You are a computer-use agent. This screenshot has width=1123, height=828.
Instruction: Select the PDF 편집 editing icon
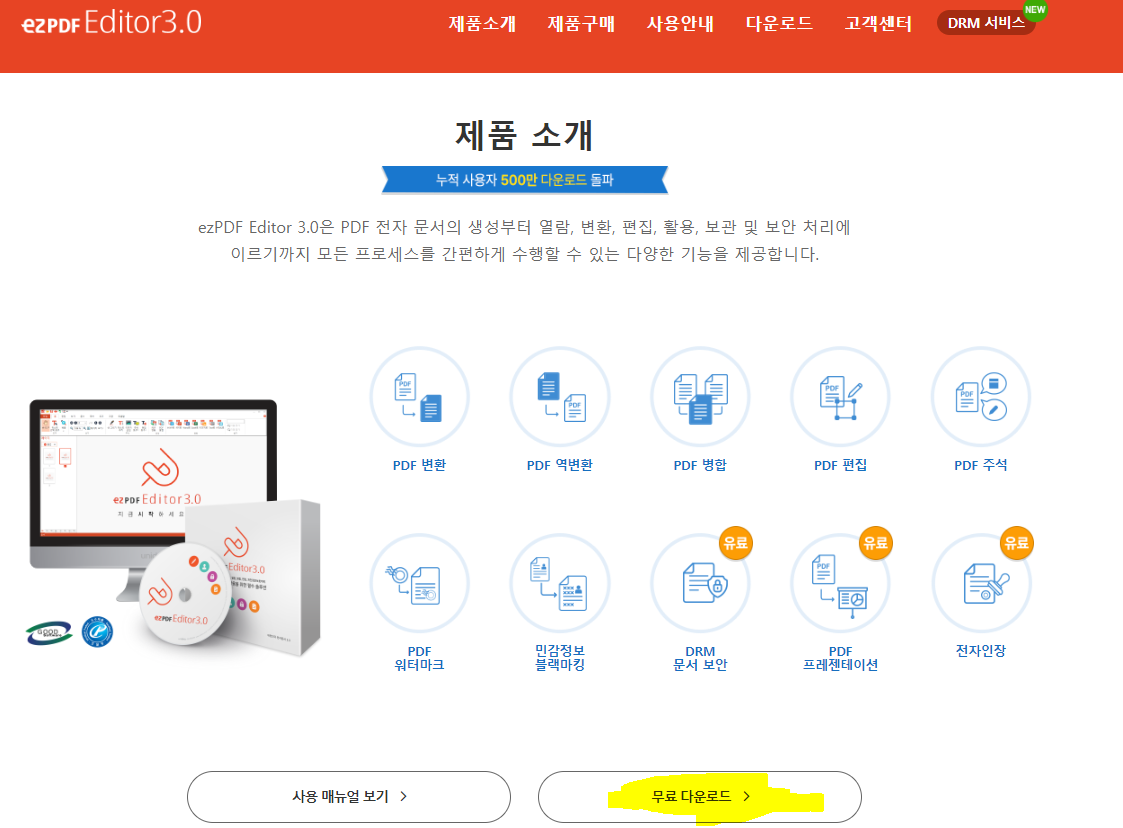[x=840, y=396]
